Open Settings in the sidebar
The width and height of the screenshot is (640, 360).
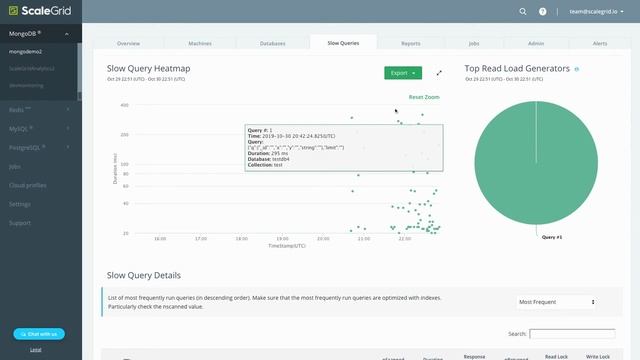[20, 204]
